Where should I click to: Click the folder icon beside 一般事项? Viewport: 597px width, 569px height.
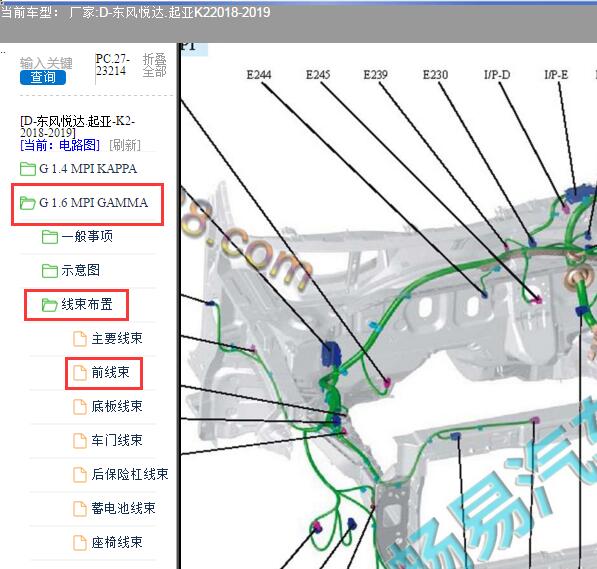[x=50, y=237]
